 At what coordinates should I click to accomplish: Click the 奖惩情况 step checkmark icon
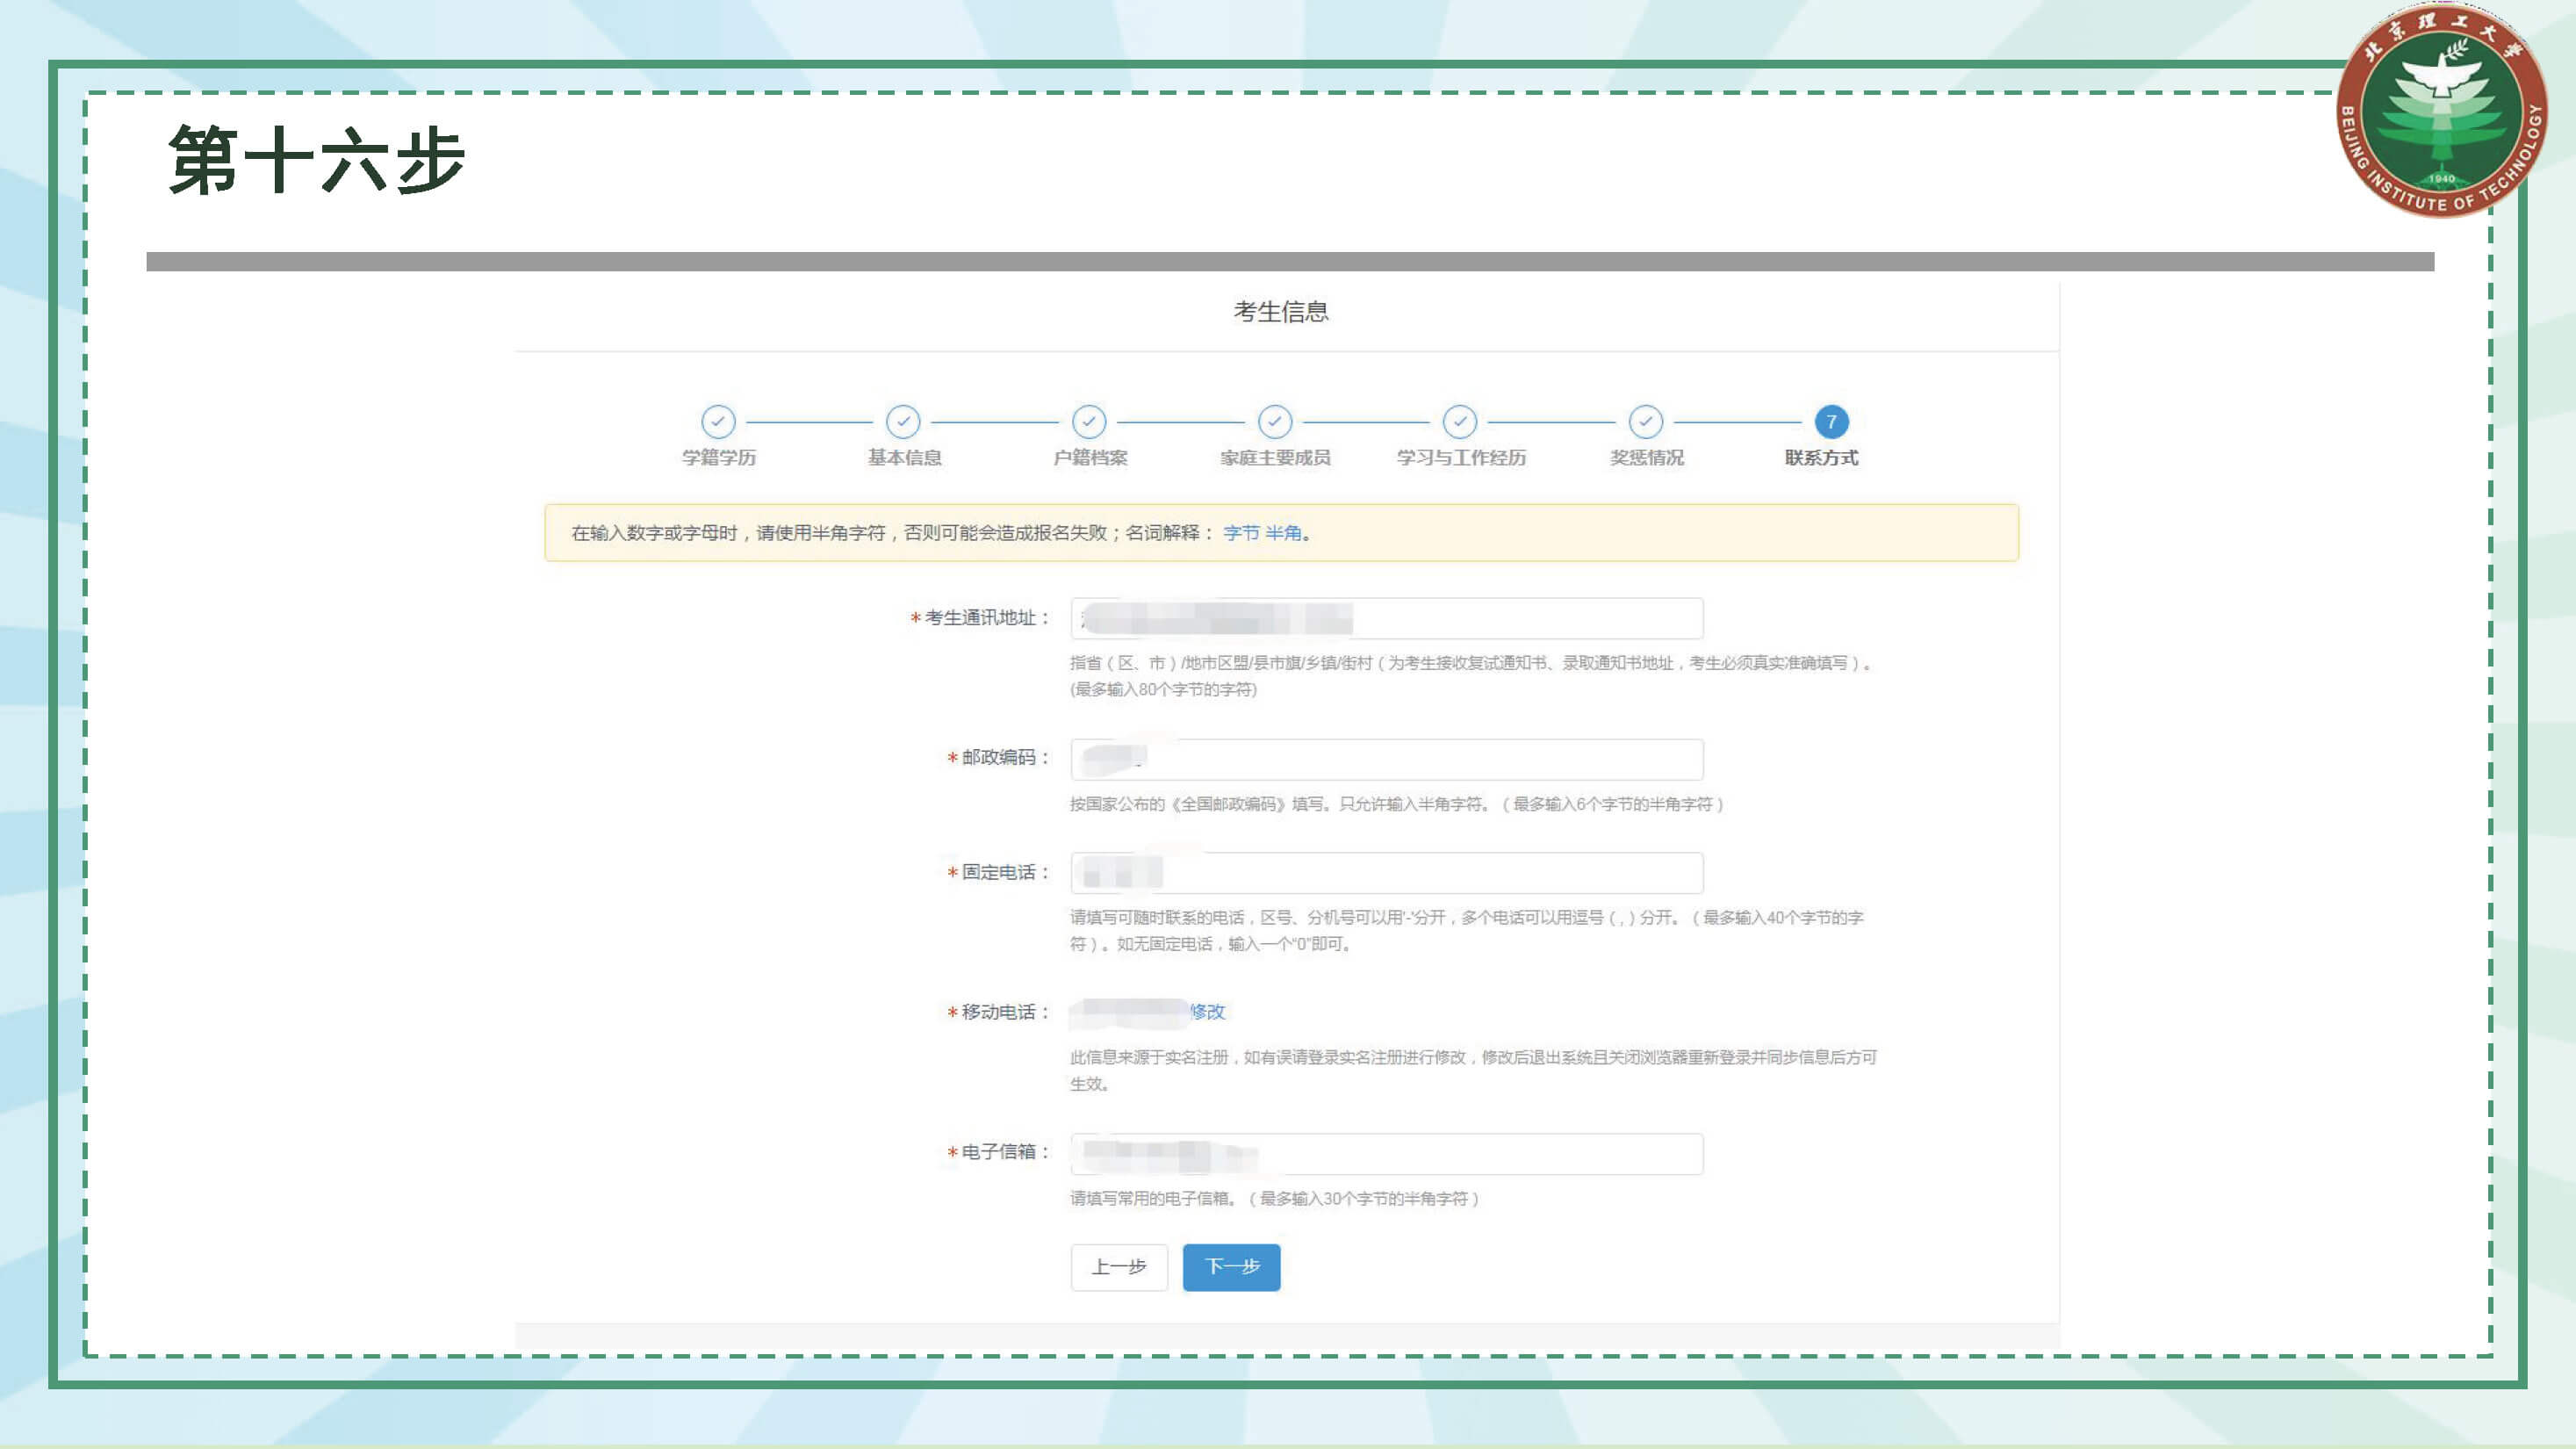(x=1646, y=422)
